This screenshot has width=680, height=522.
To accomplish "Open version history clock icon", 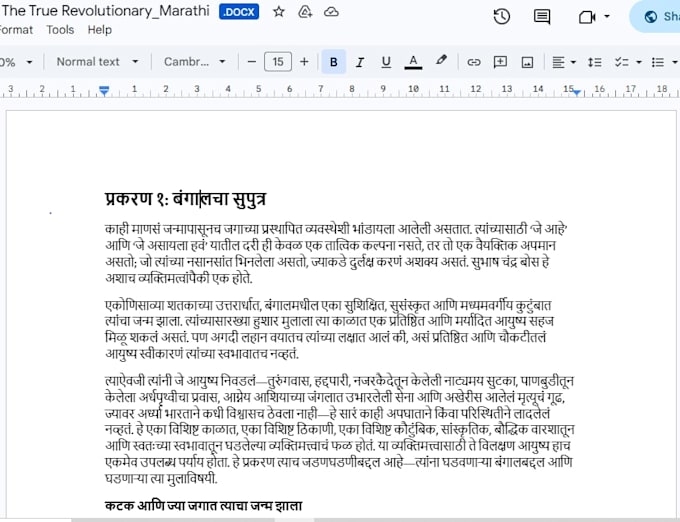I will click(502, 17).
